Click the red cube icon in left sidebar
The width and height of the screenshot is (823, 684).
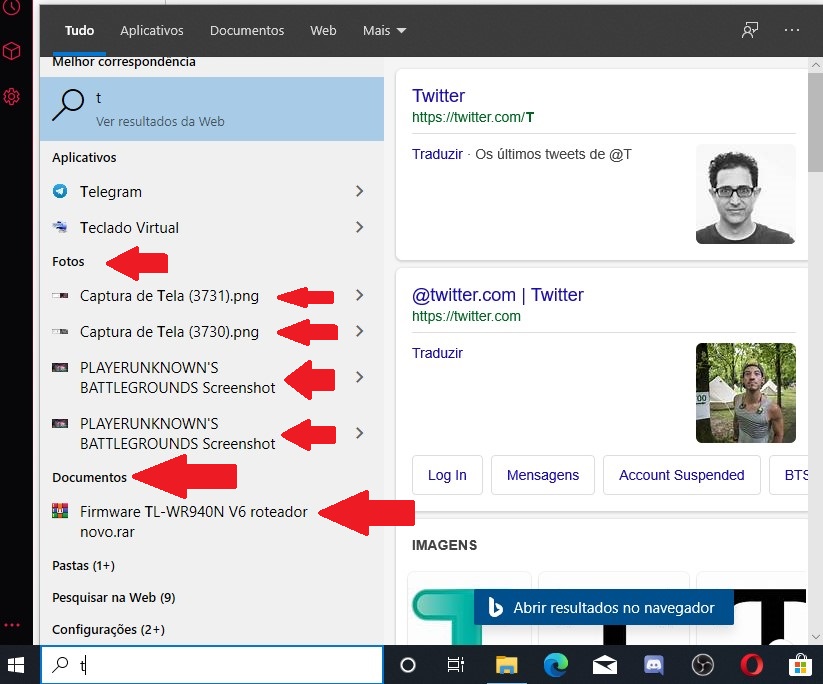pos(12,51)
